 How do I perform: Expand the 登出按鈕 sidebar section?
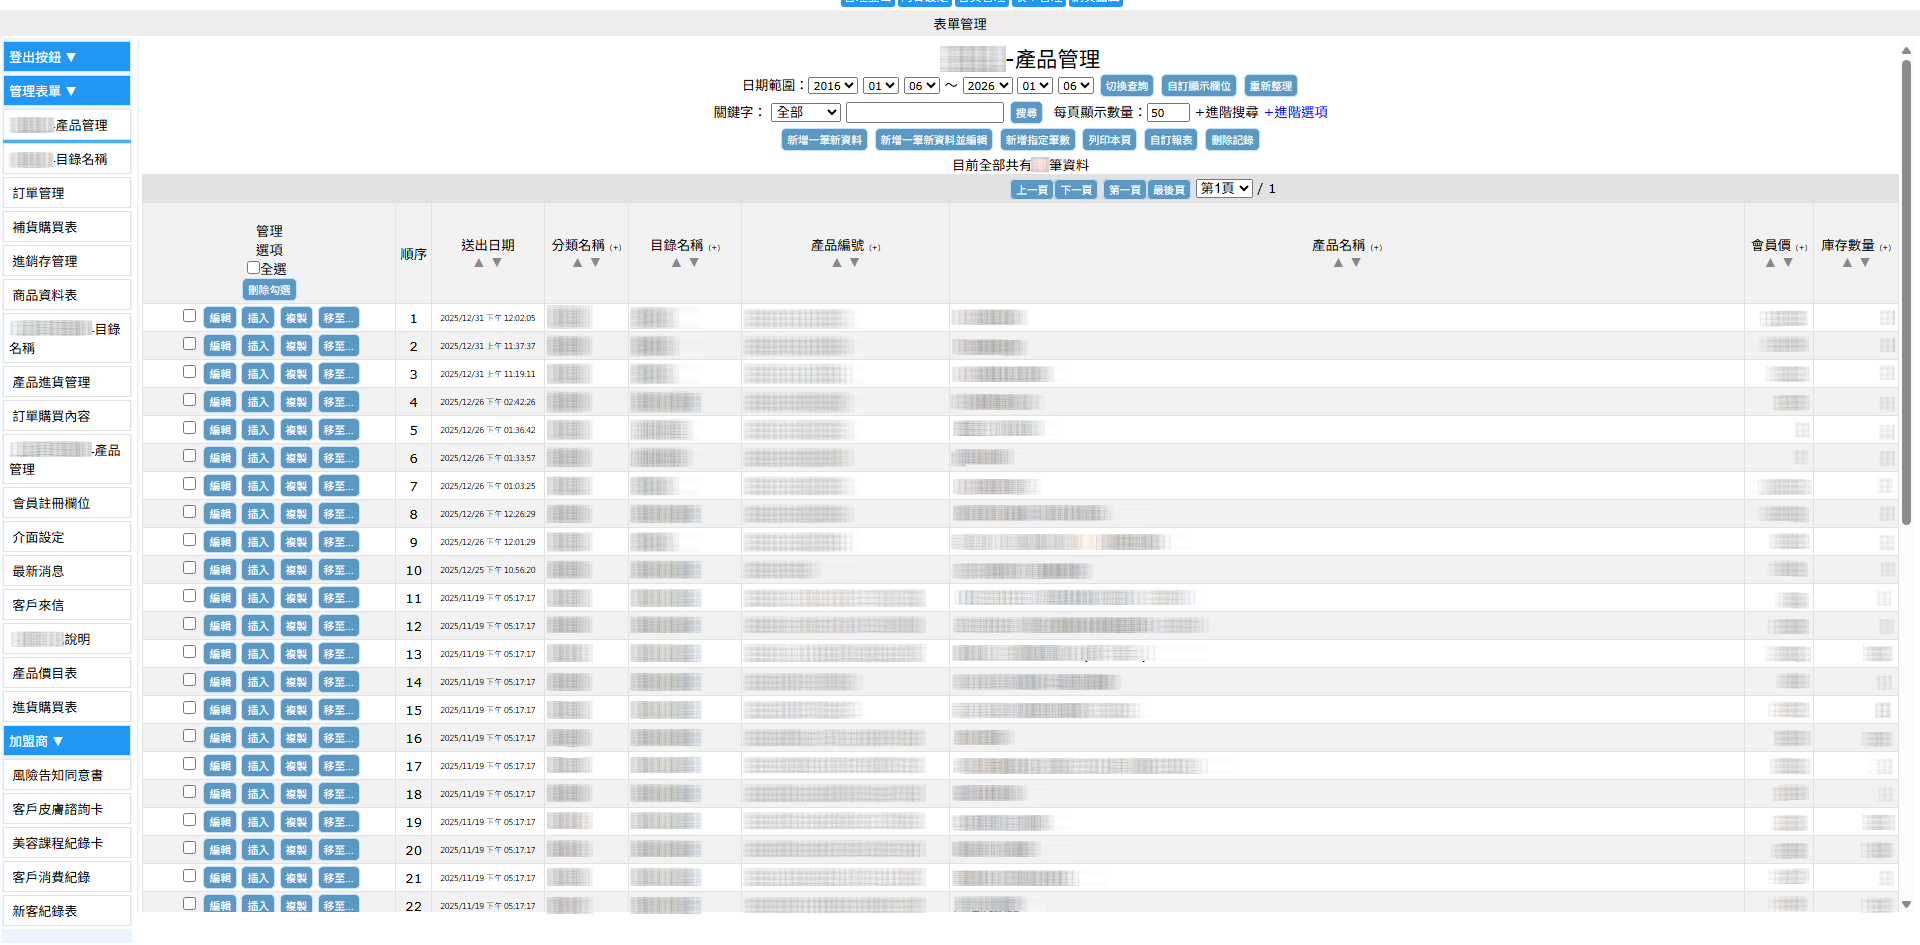tap(67, 57)
